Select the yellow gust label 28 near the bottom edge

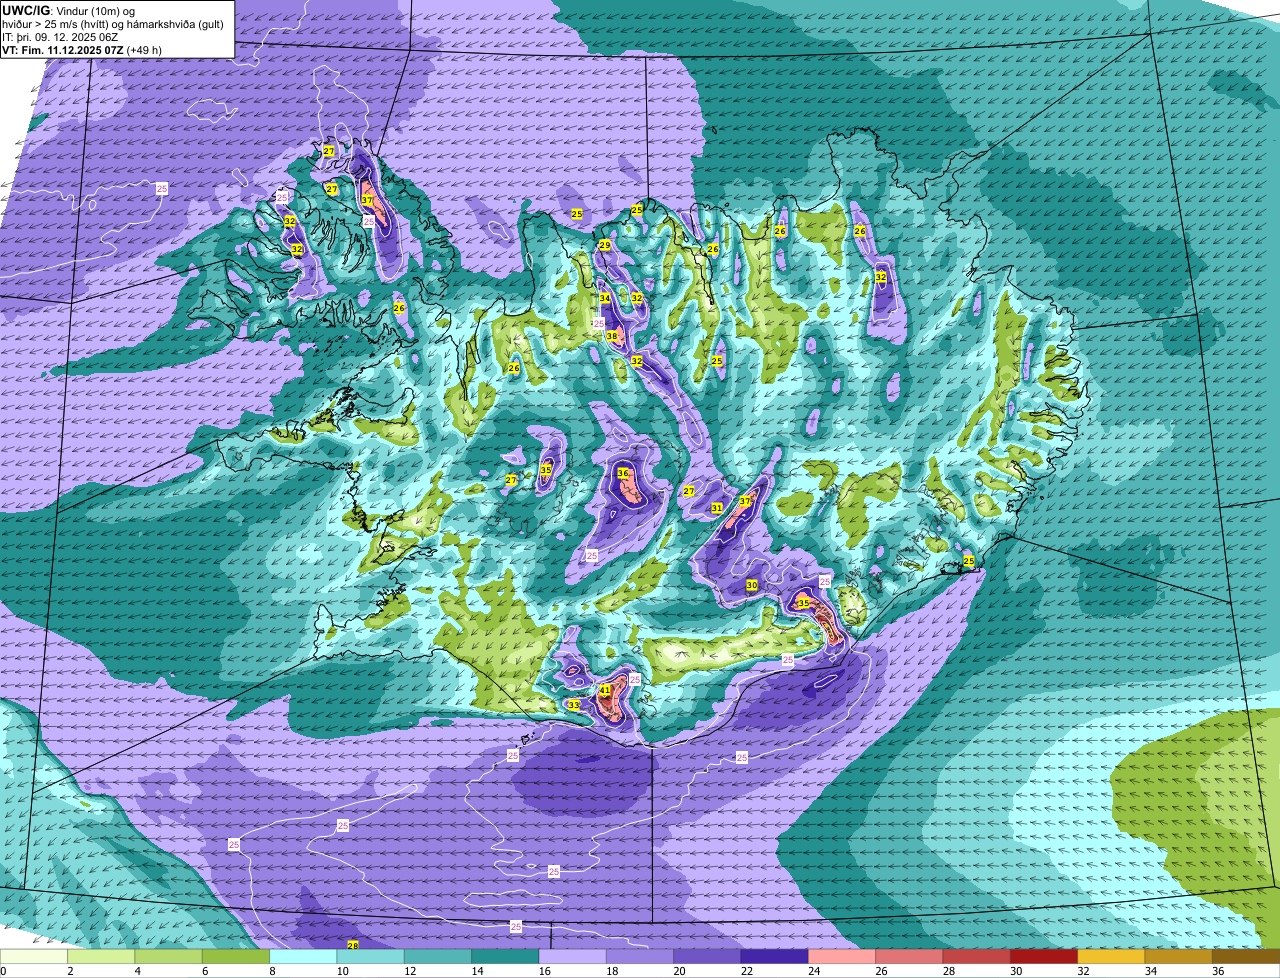point(353,945)
